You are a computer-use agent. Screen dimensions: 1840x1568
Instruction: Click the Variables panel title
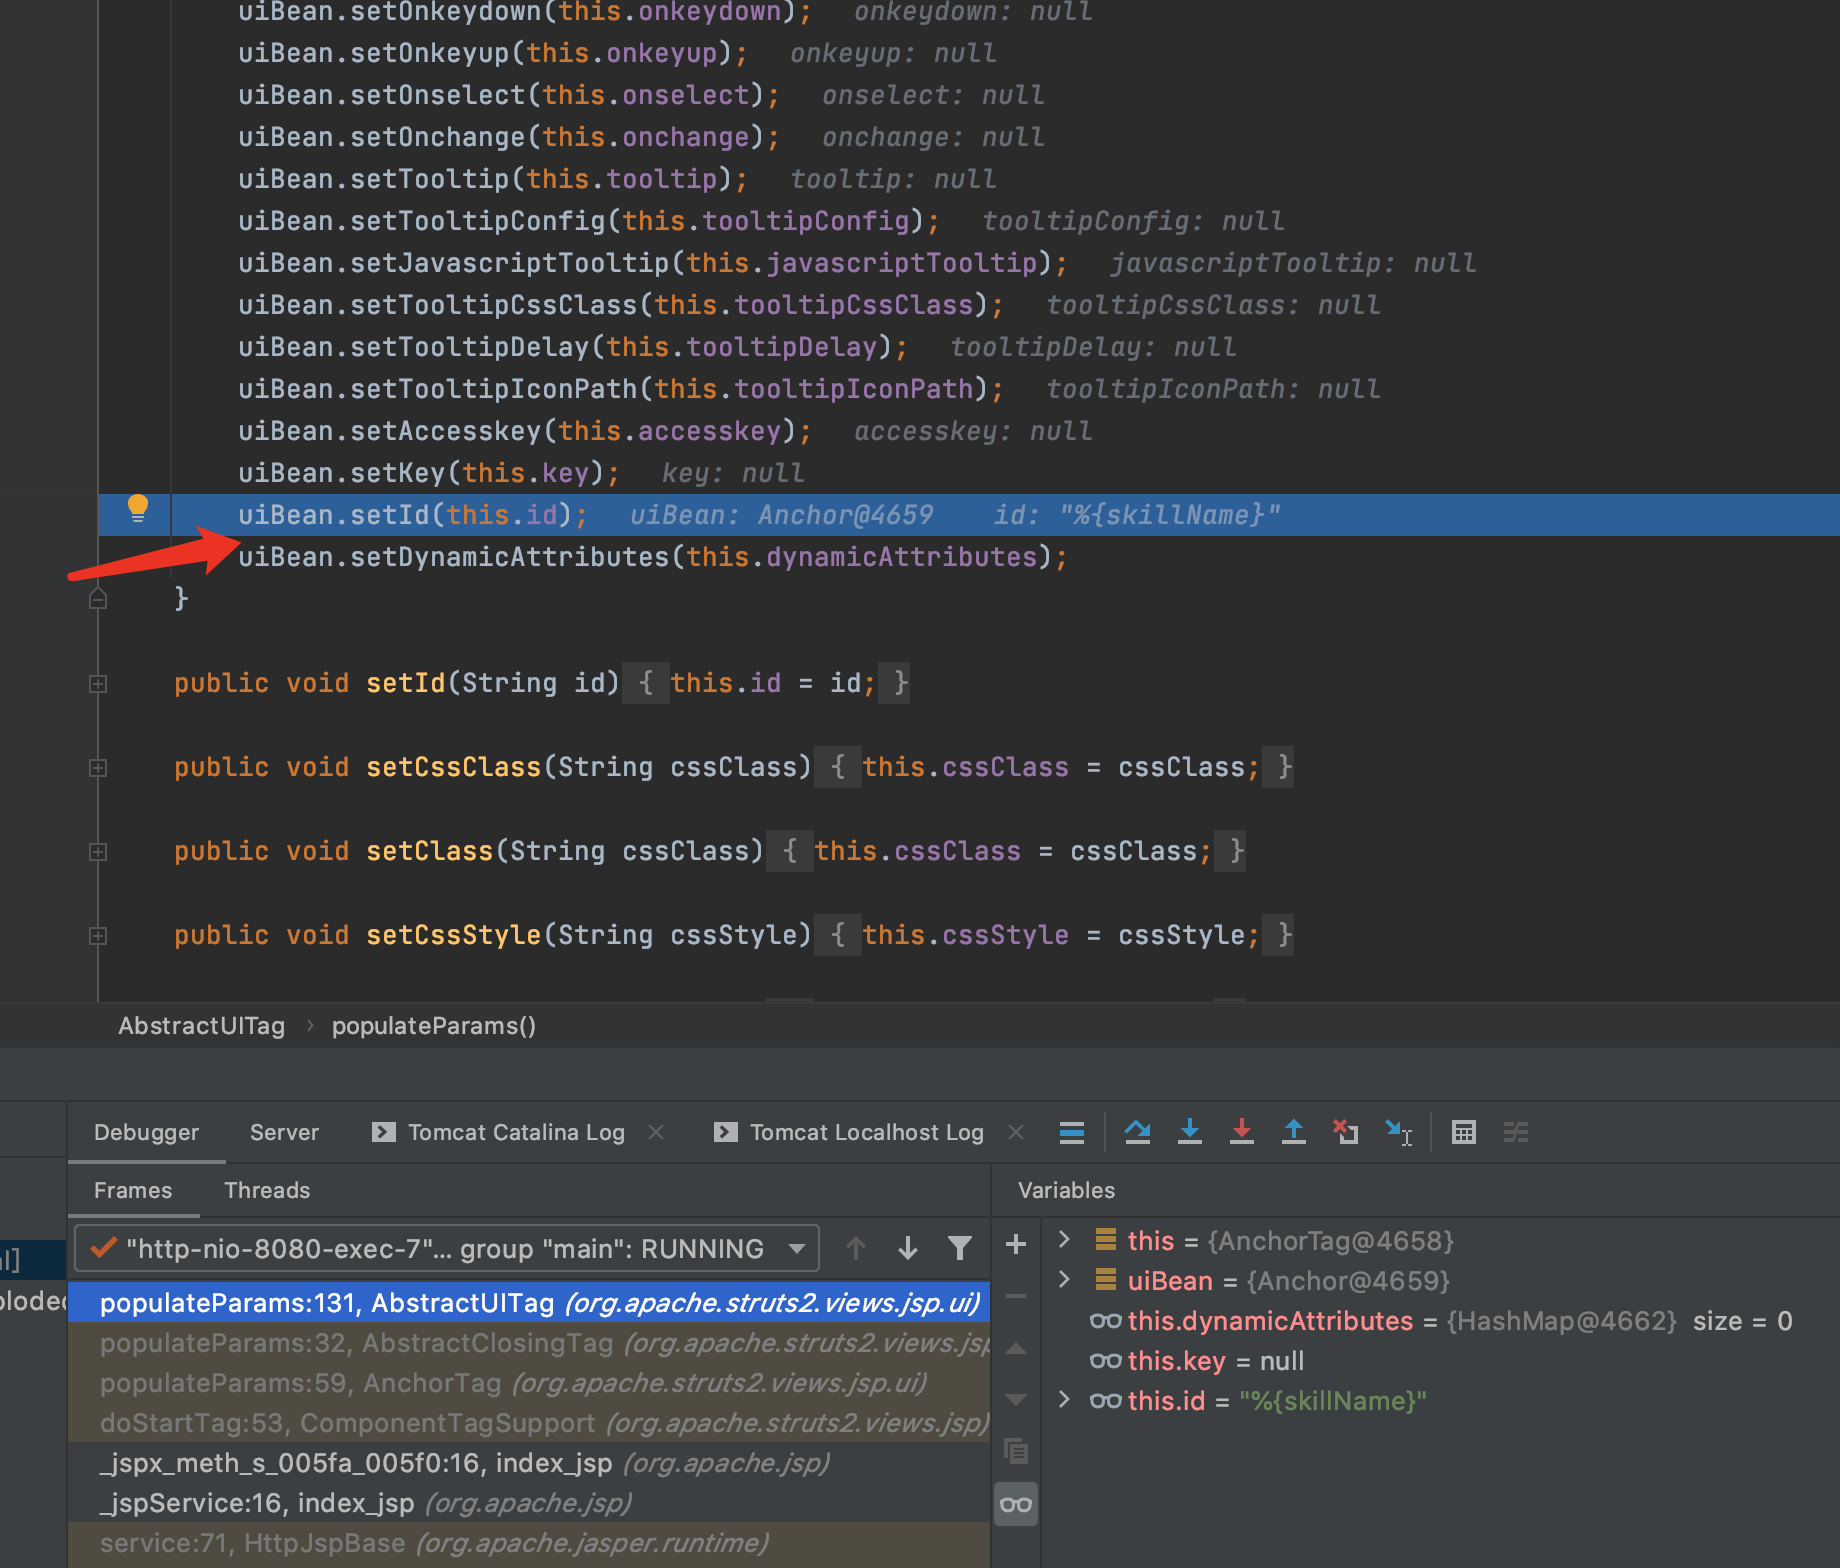click(1066, 1190)
